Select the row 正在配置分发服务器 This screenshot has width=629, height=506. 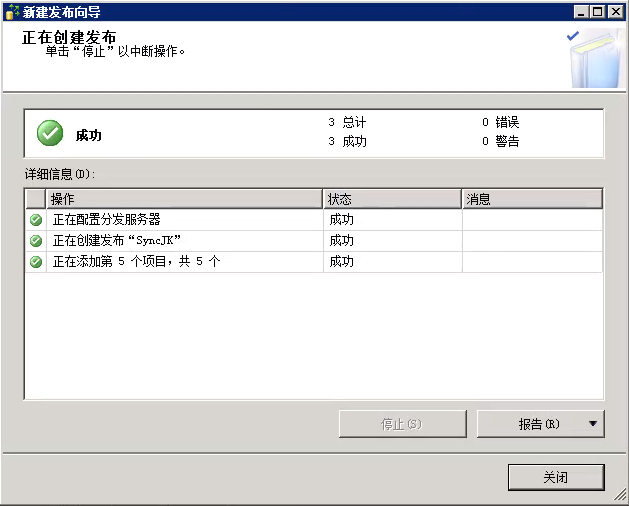click(314, 220)
